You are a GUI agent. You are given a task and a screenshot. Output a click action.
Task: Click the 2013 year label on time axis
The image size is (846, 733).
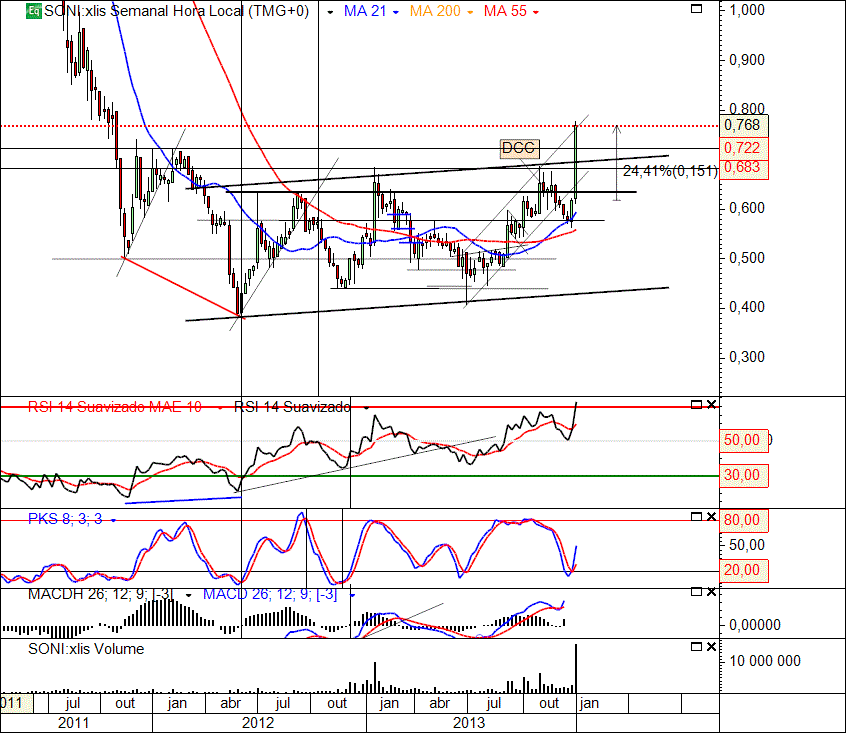(x=469, y=723)
